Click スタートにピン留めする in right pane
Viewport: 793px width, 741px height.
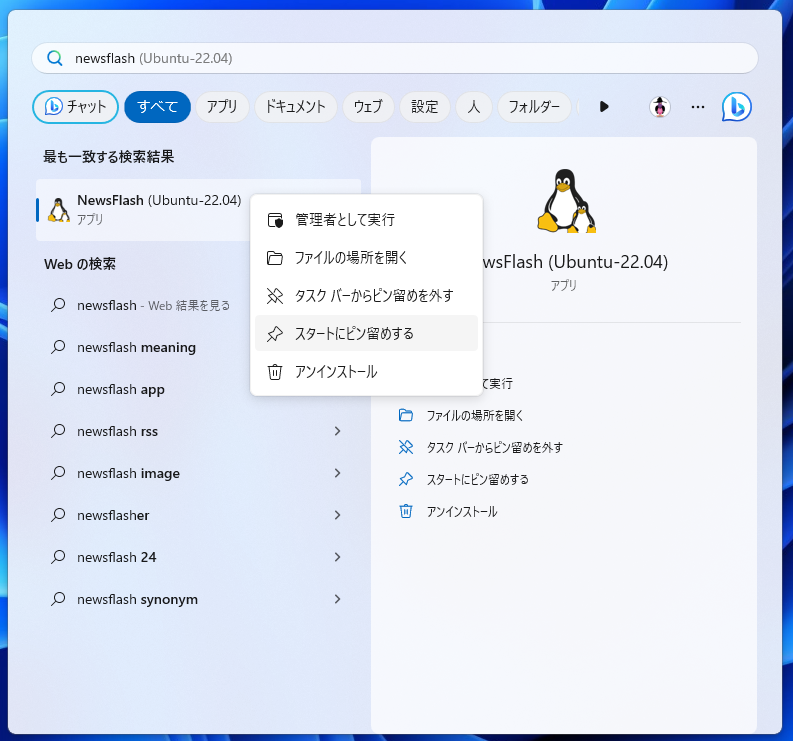point(477,479)
